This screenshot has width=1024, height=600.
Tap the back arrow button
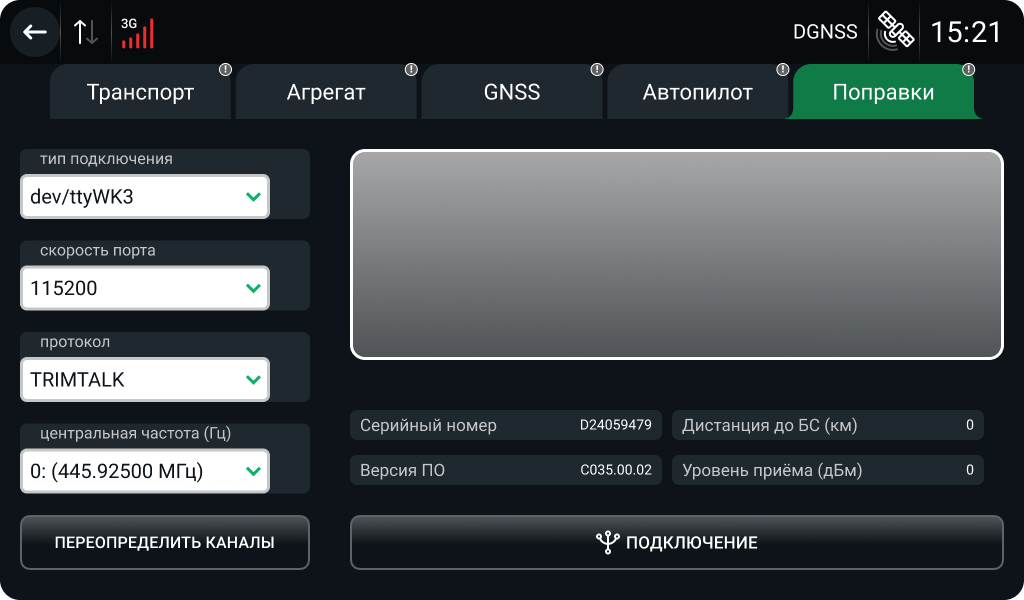tap(35, 32)
